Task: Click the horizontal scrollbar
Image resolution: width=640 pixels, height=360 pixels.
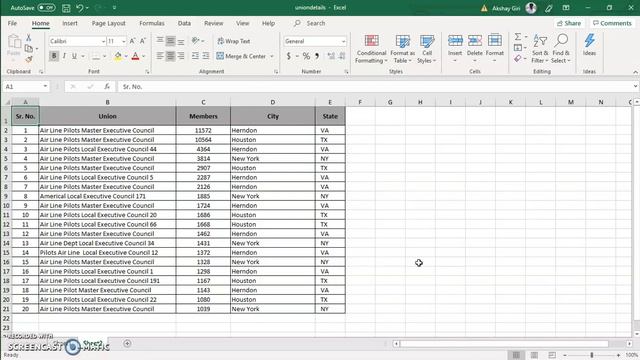Action: tap(504, 344)
